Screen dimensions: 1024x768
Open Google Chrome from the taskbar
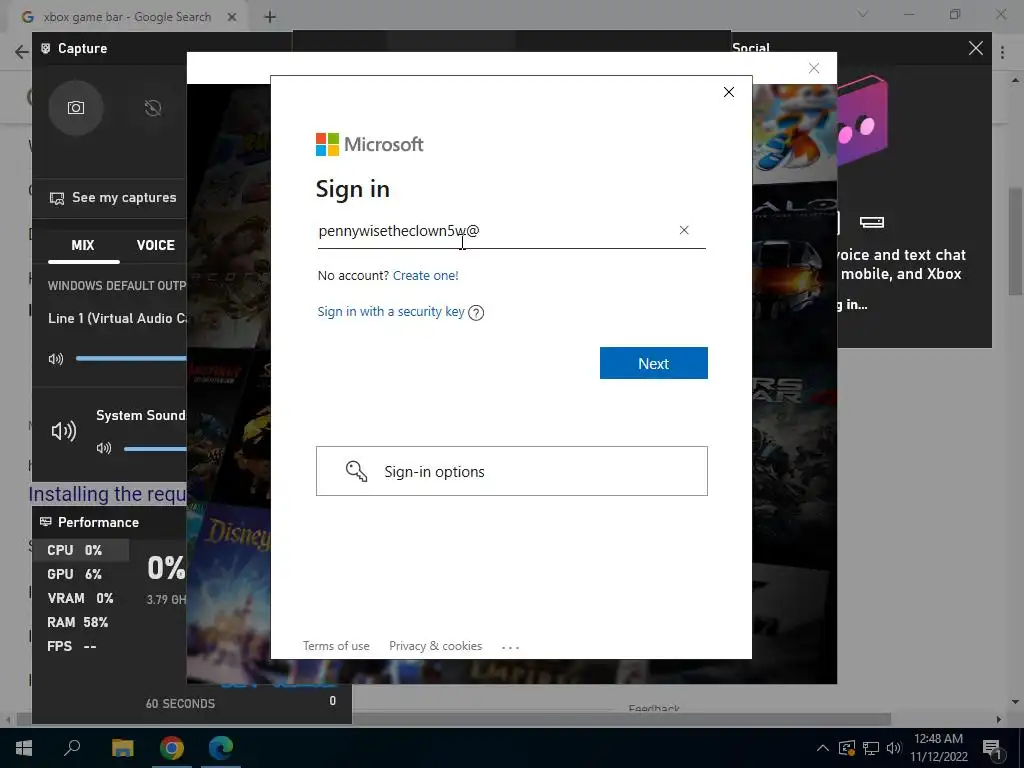point(172,748)
